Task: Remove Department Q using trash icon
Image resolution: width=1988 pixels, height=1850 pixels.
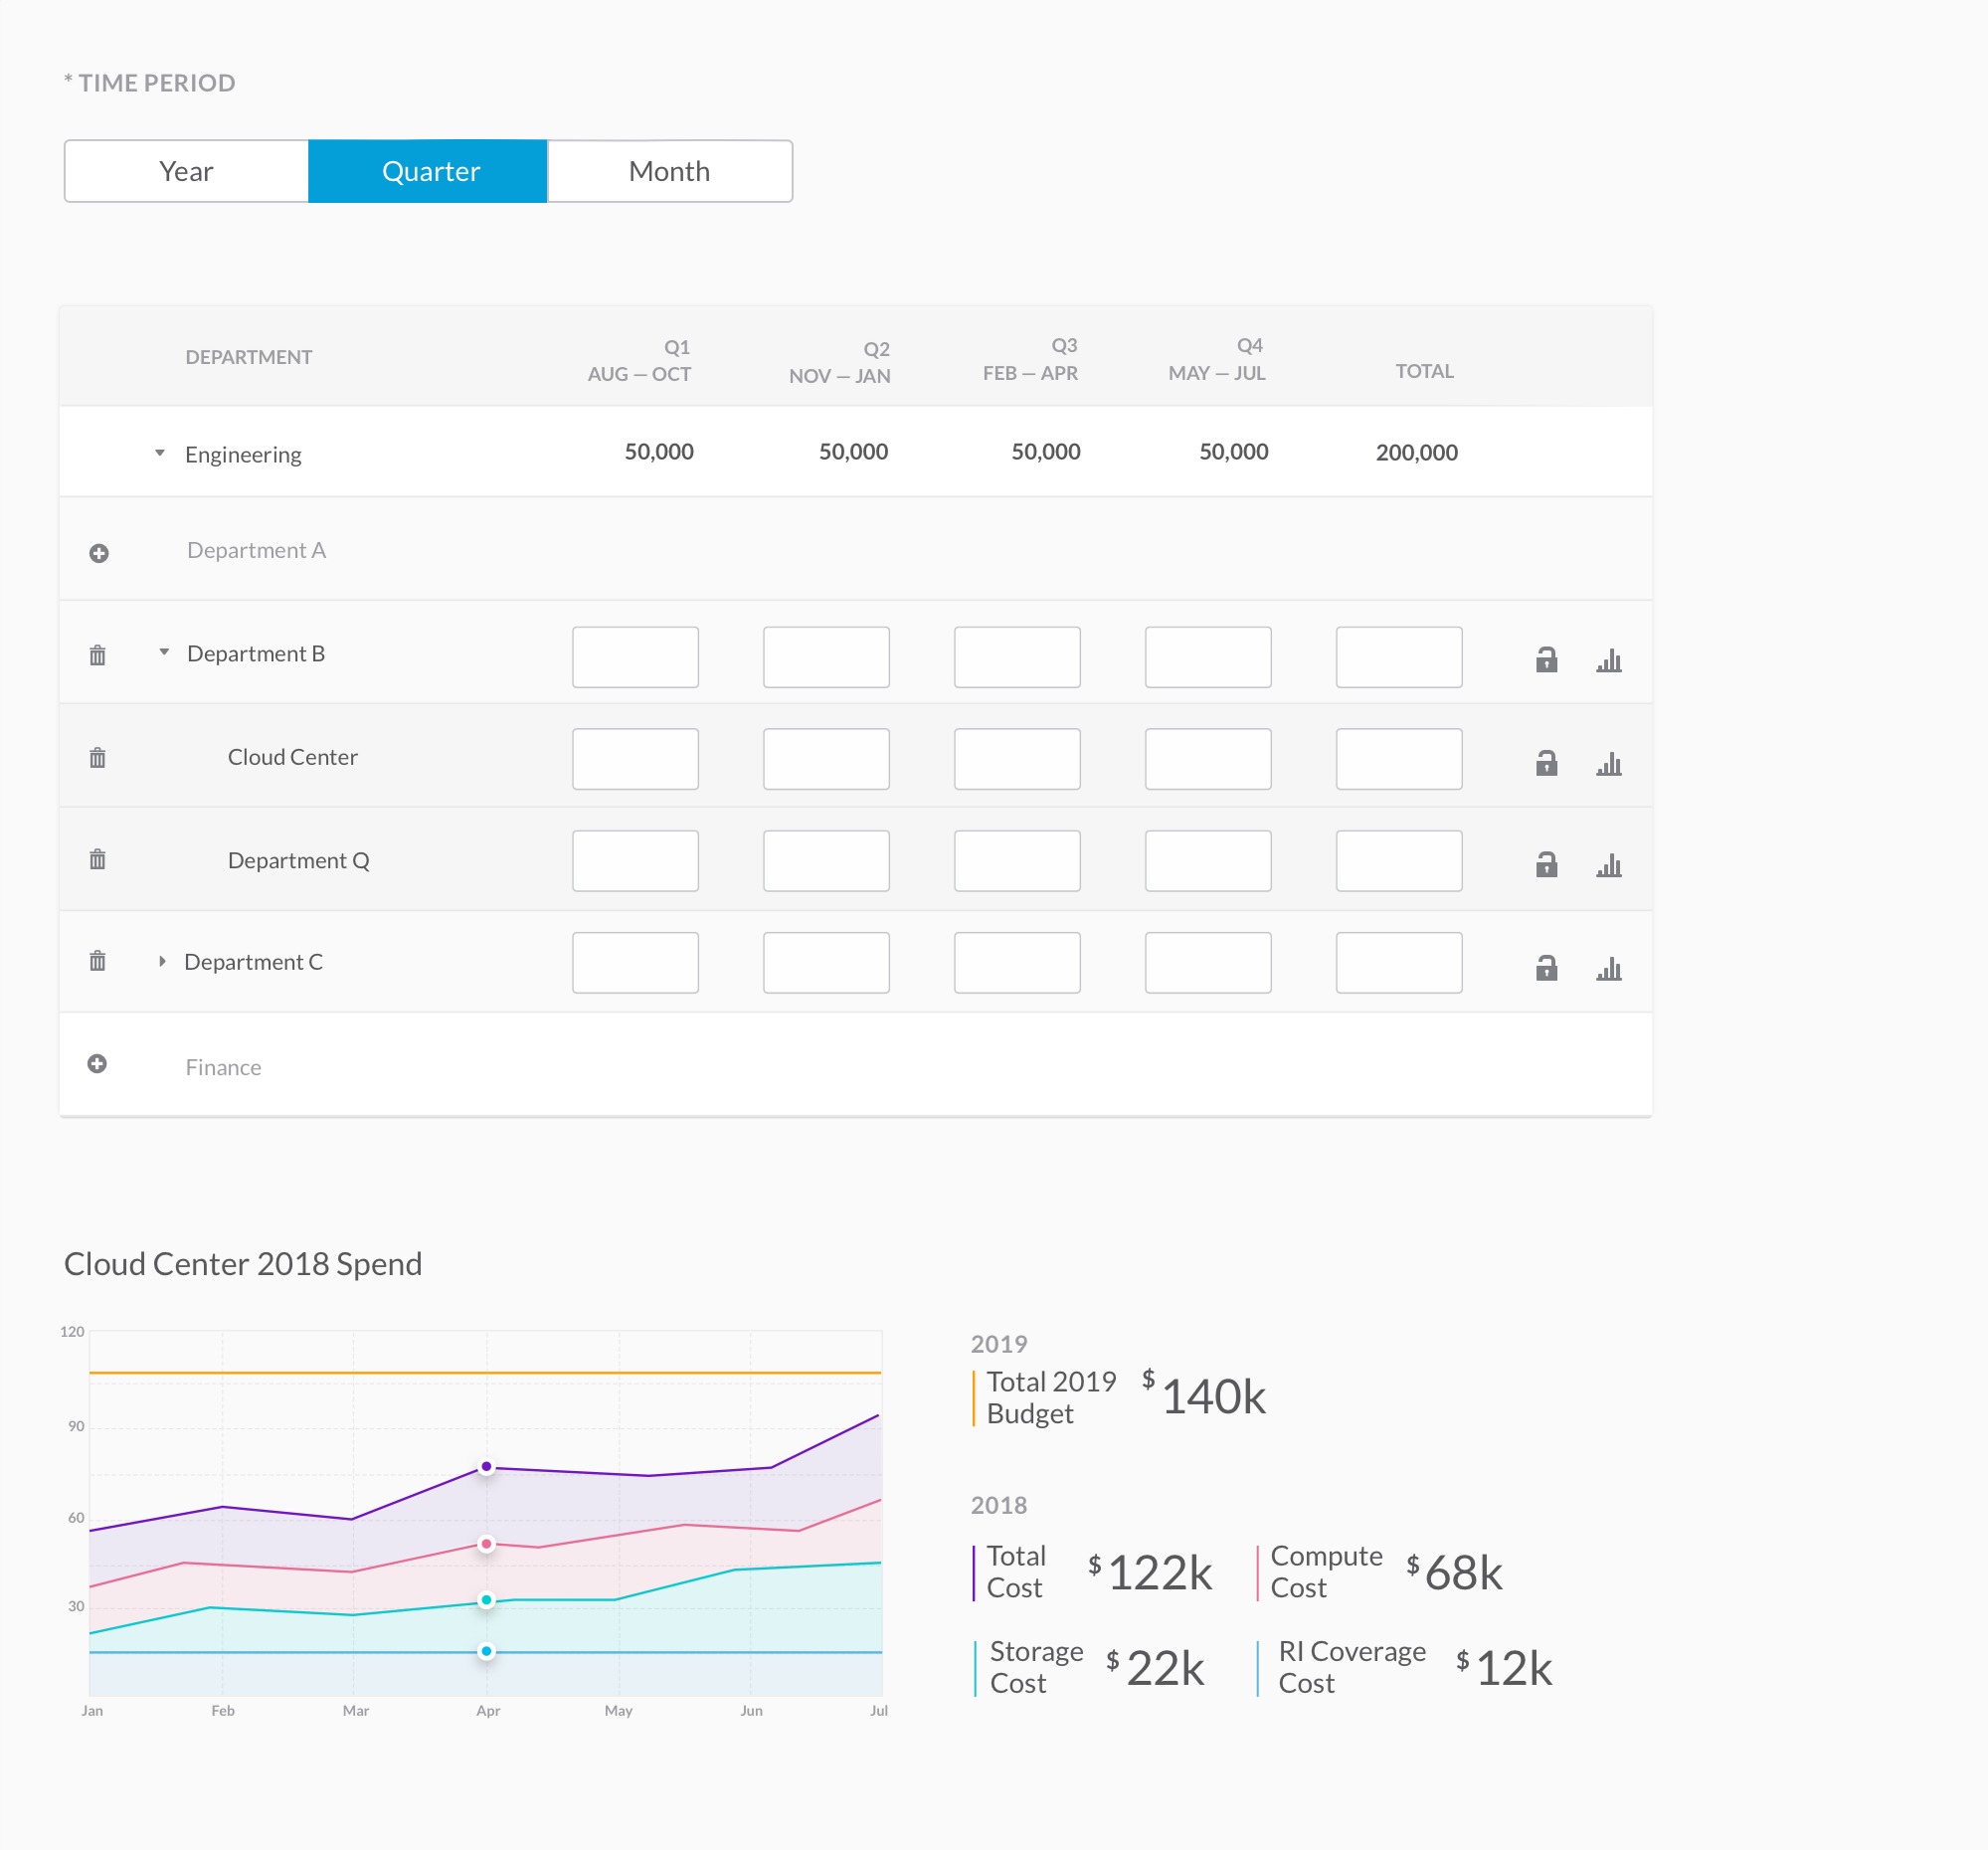Action: pyautogui.click(x=97, y=859)
